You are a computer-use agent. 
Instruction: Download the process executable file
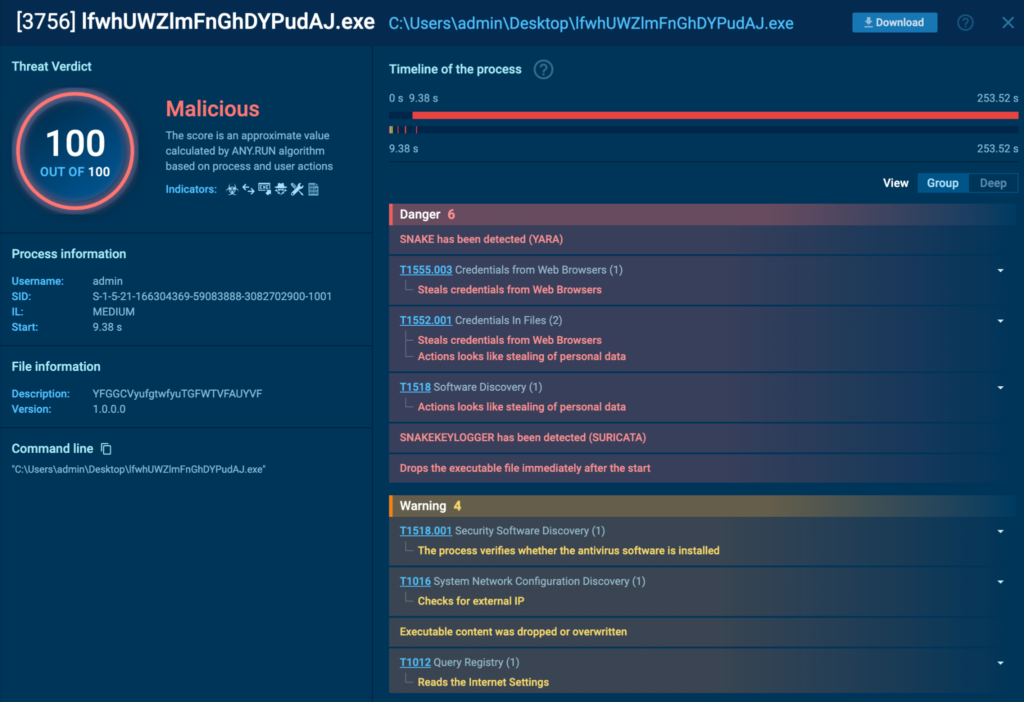894,22
